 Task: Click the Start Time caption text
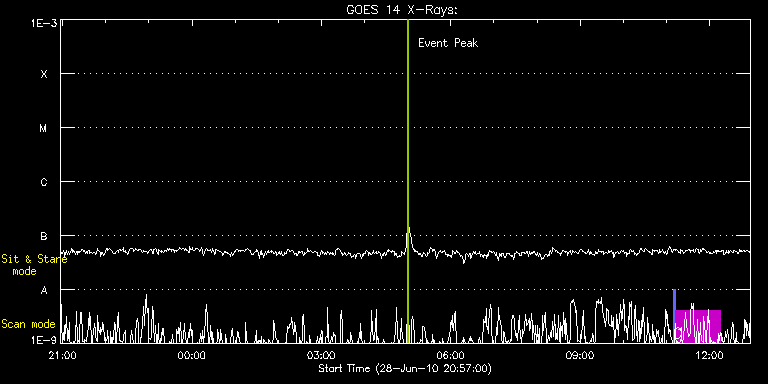tap(405, 368)
